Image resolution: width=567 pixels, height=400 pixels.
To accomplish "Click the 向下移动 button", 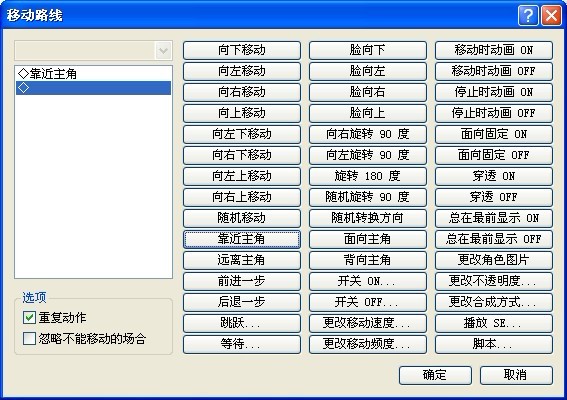I will click(242, 50).
